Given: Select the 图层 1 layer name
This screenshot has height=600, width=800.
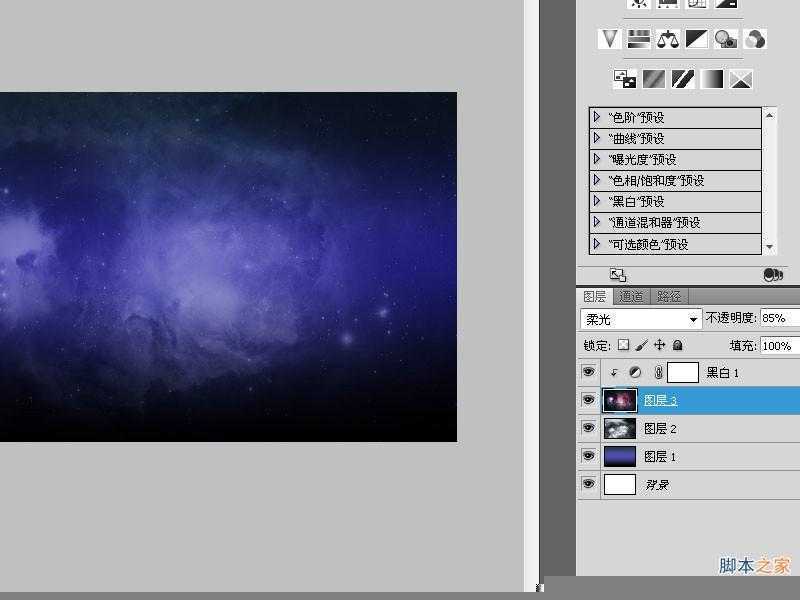Looking at the screenshot, I should point(660,457).
